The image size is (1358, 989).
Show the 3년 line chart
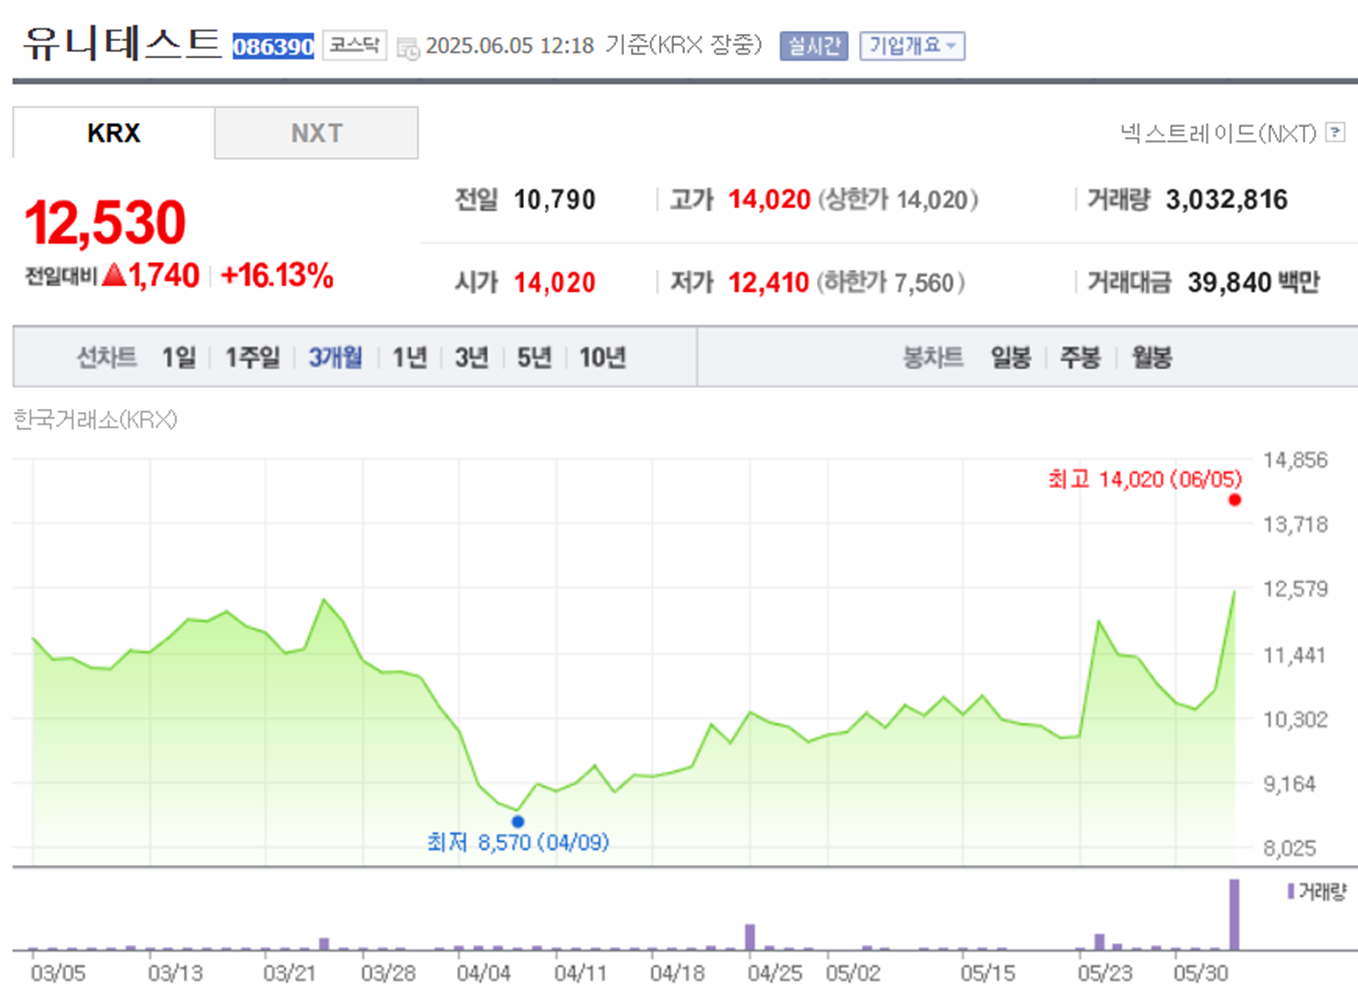(x=471, y=357)
